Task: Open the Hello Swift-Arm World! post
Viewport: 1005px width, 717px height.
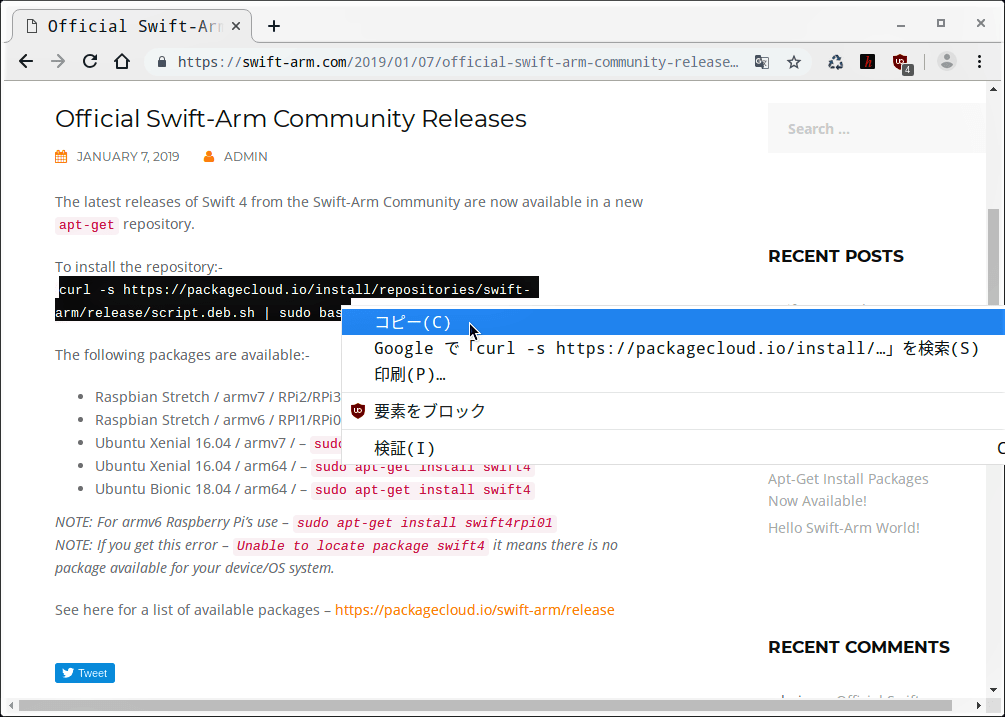Action: 843,527
